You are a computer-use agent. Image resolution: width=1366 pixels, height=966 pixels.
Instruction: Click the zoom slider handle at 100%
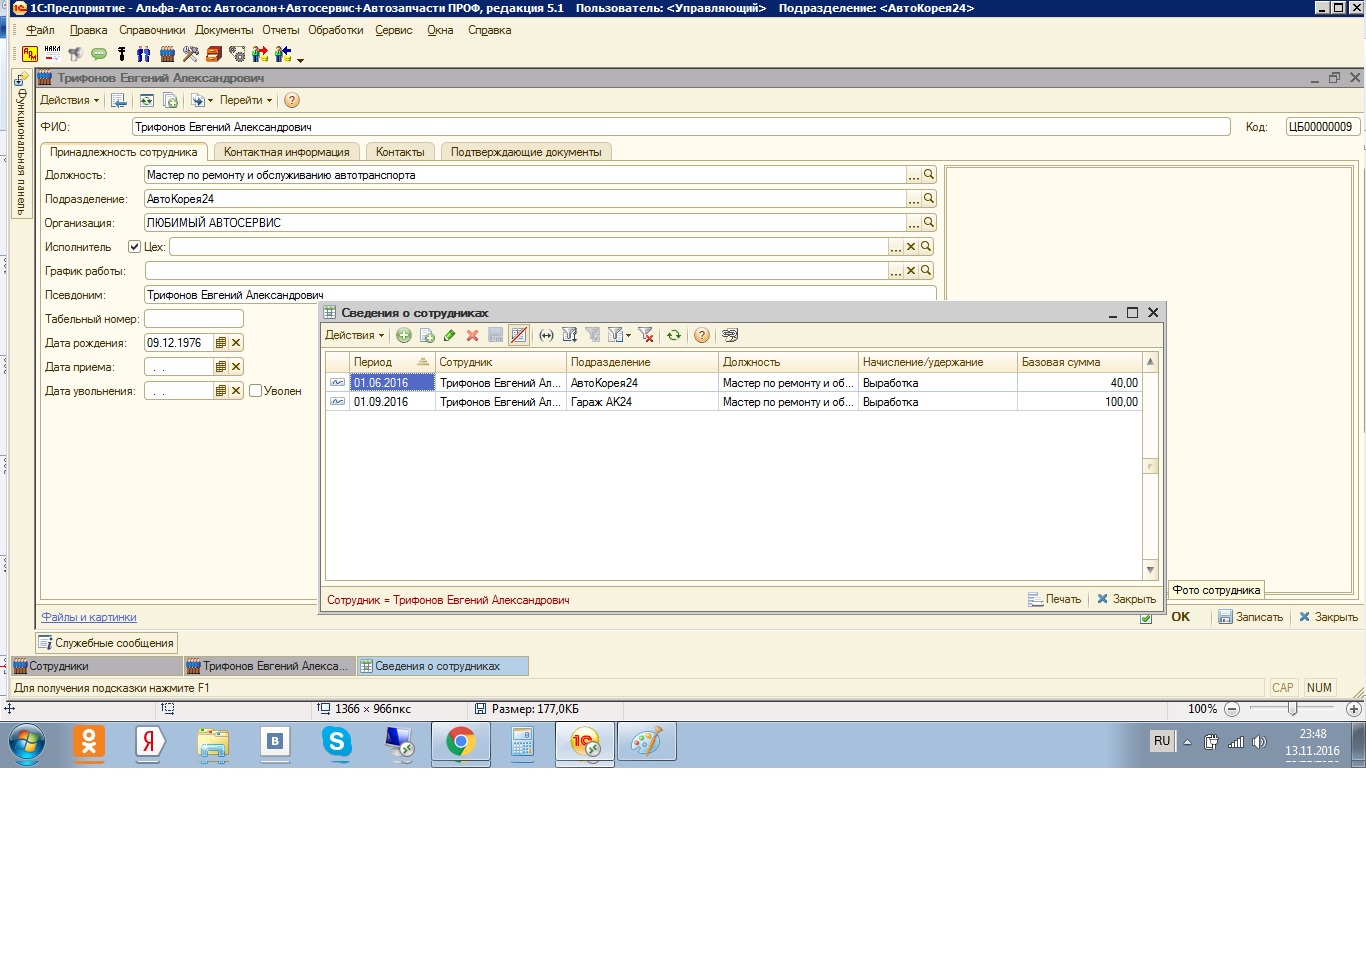click(x=1292, y=709)
